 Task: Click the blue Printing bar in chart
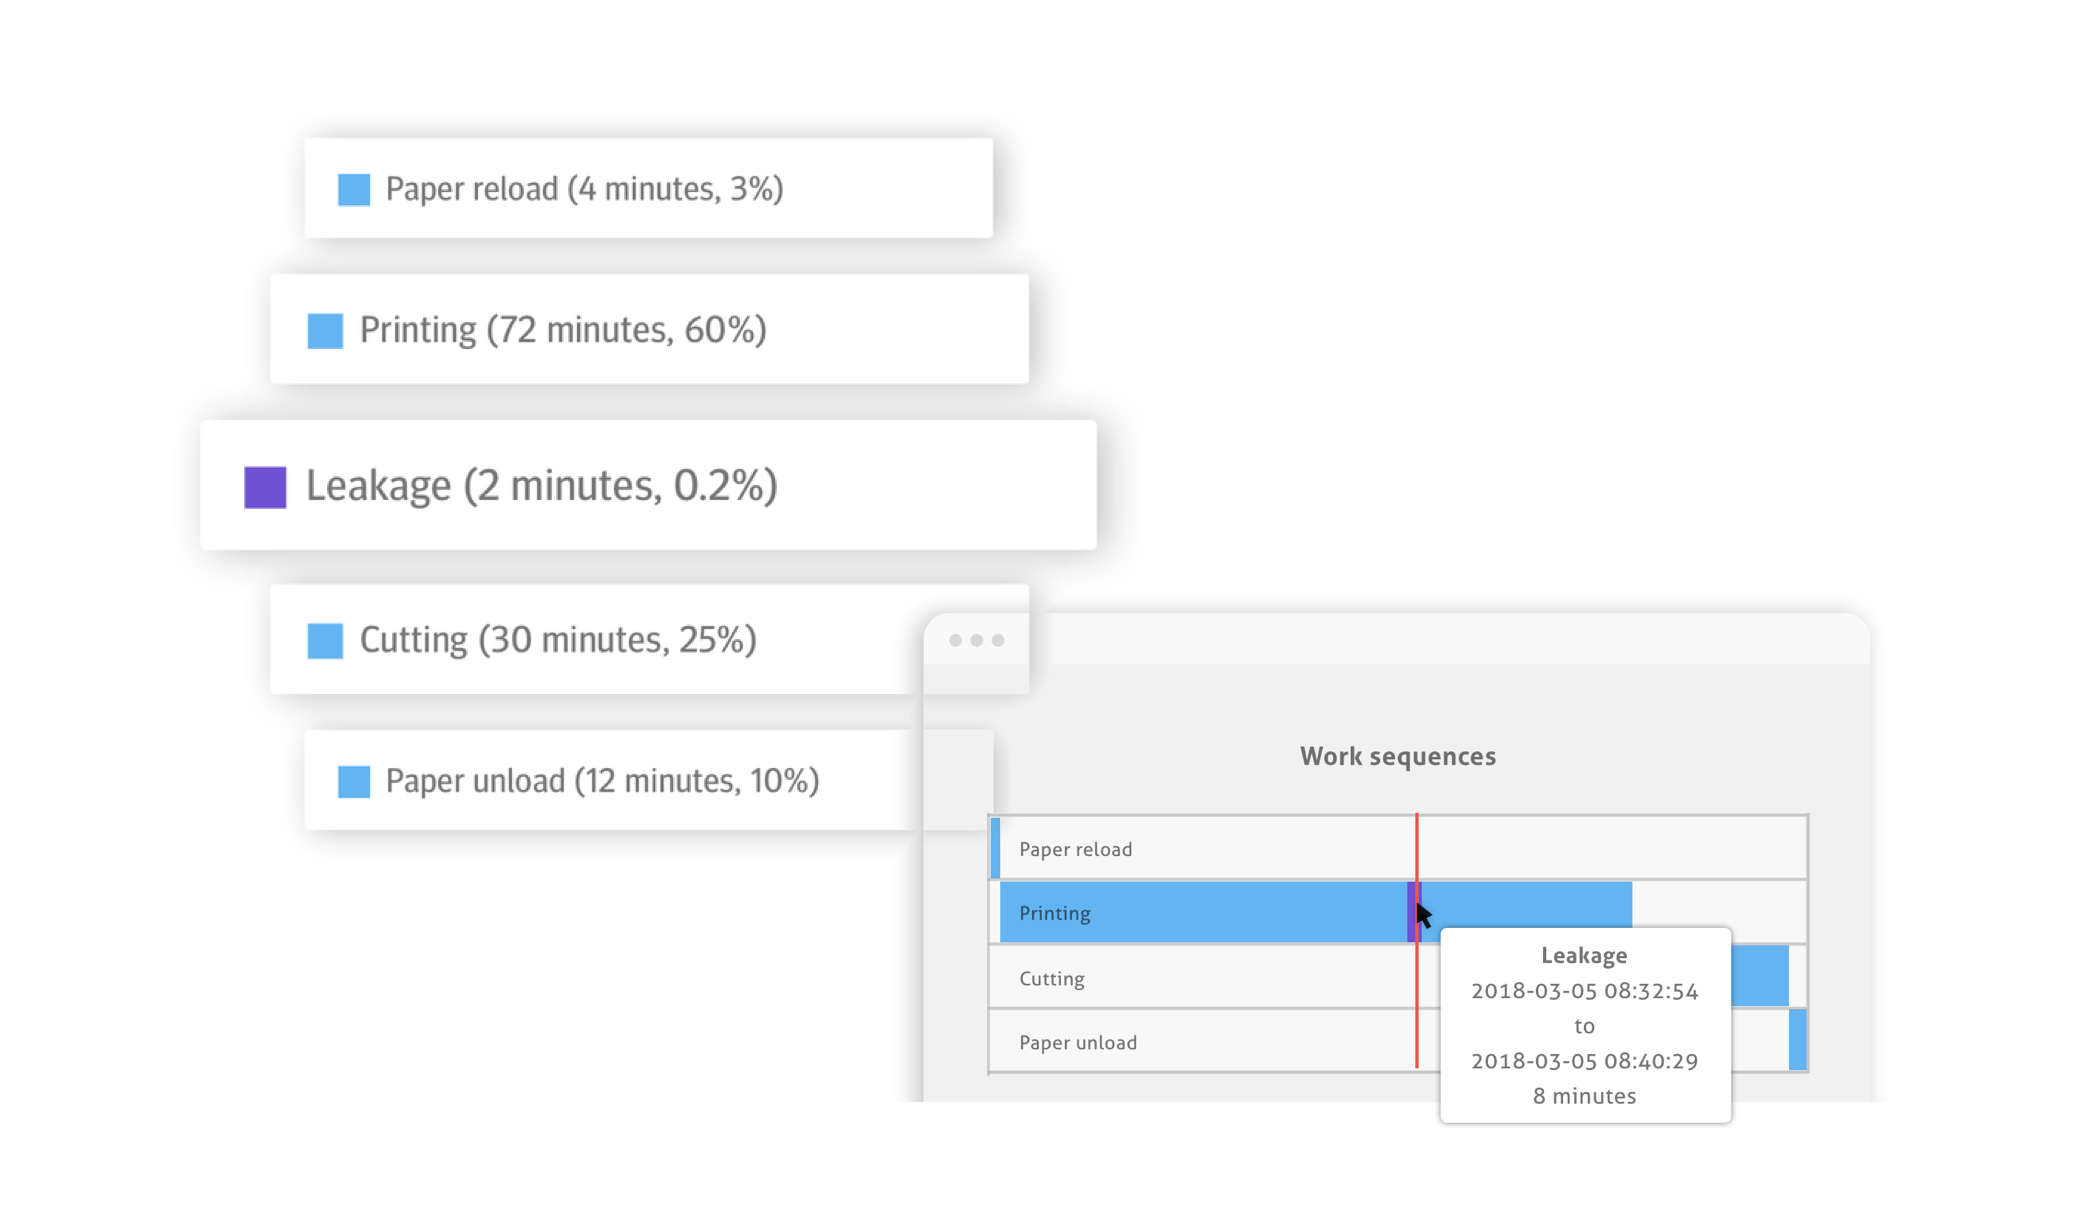[x=1200, y=912]
